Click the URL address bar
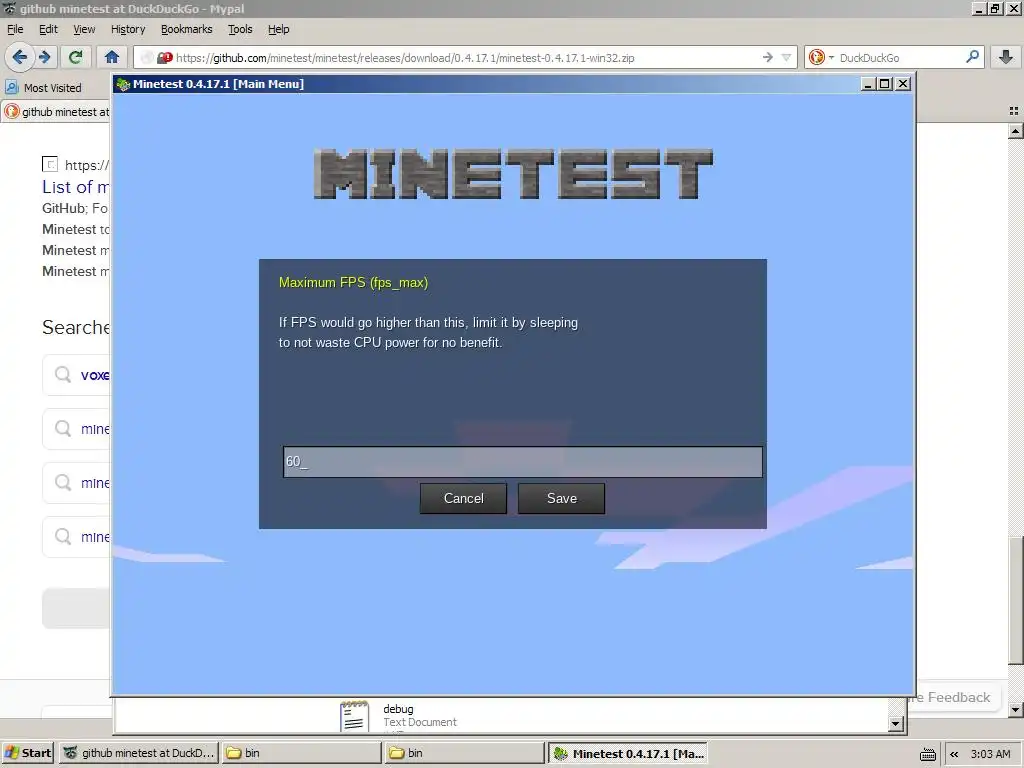The image size is (1024, 768). tap(464, 57)
